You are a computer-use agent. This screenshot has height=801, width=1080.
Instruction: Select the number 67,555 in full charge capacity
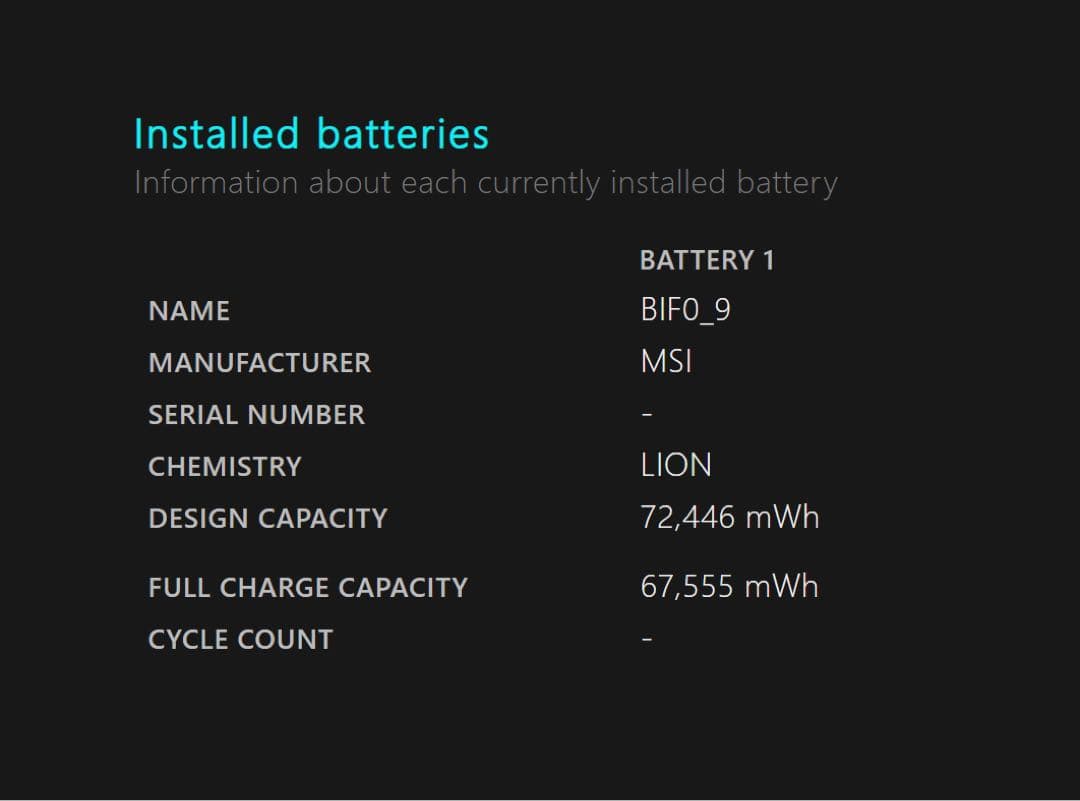click(687, 587)
